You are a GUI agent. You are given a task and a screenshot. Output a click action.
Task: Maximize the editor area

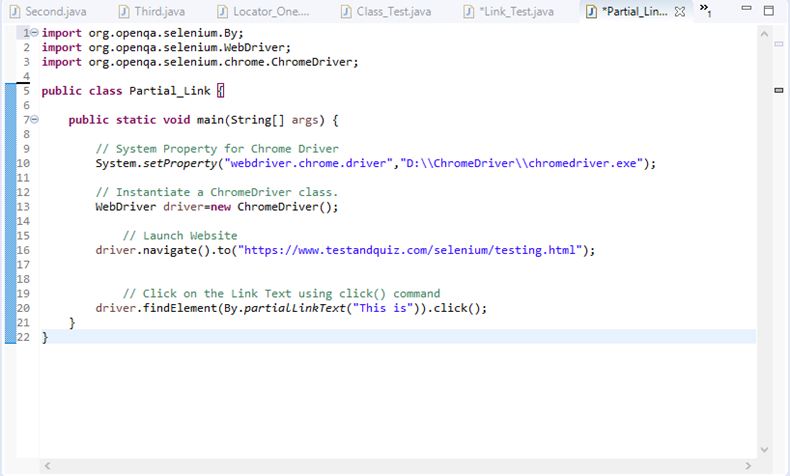[769, 11]
